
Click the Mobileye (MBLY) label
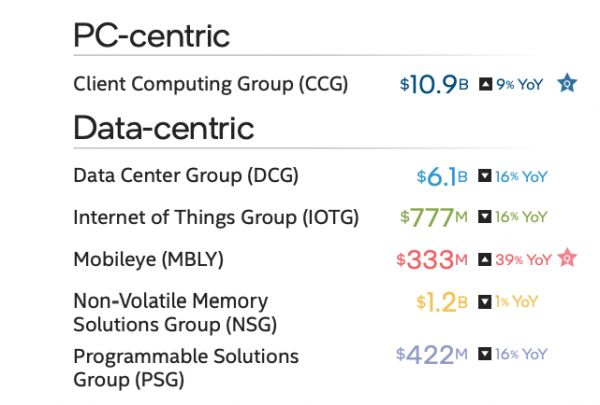pyautogui.click(x=148, y=260)
